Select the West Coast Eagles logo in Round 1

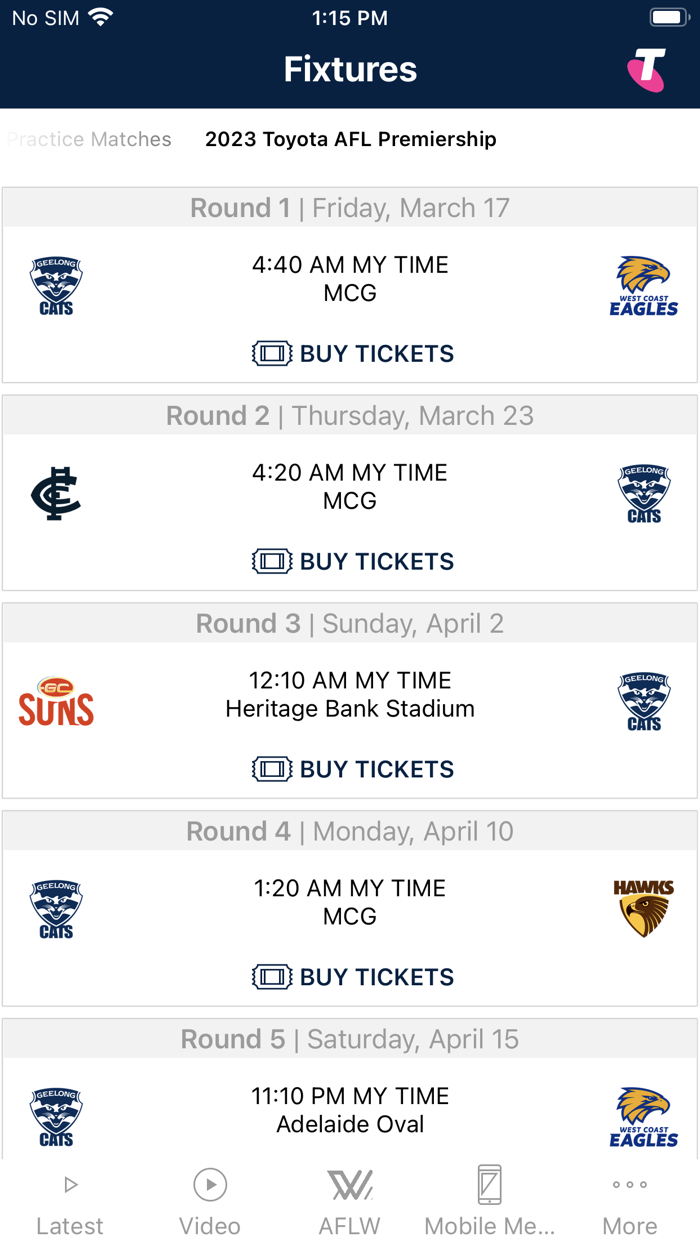(644, 285)
